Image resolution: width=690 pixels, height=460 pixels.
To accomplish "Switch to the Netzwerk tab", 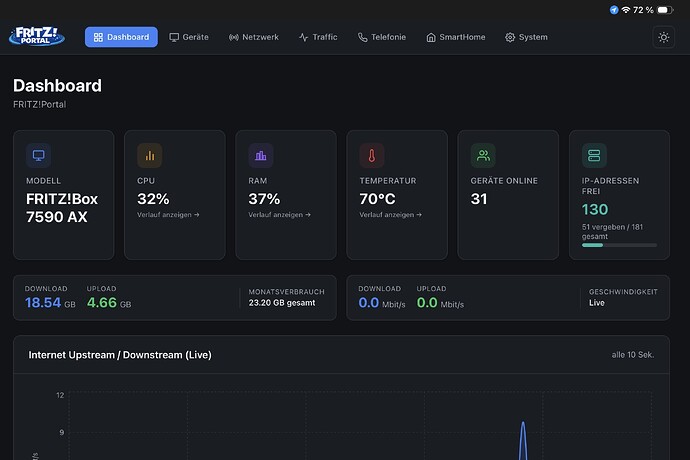I will point(253,37).
